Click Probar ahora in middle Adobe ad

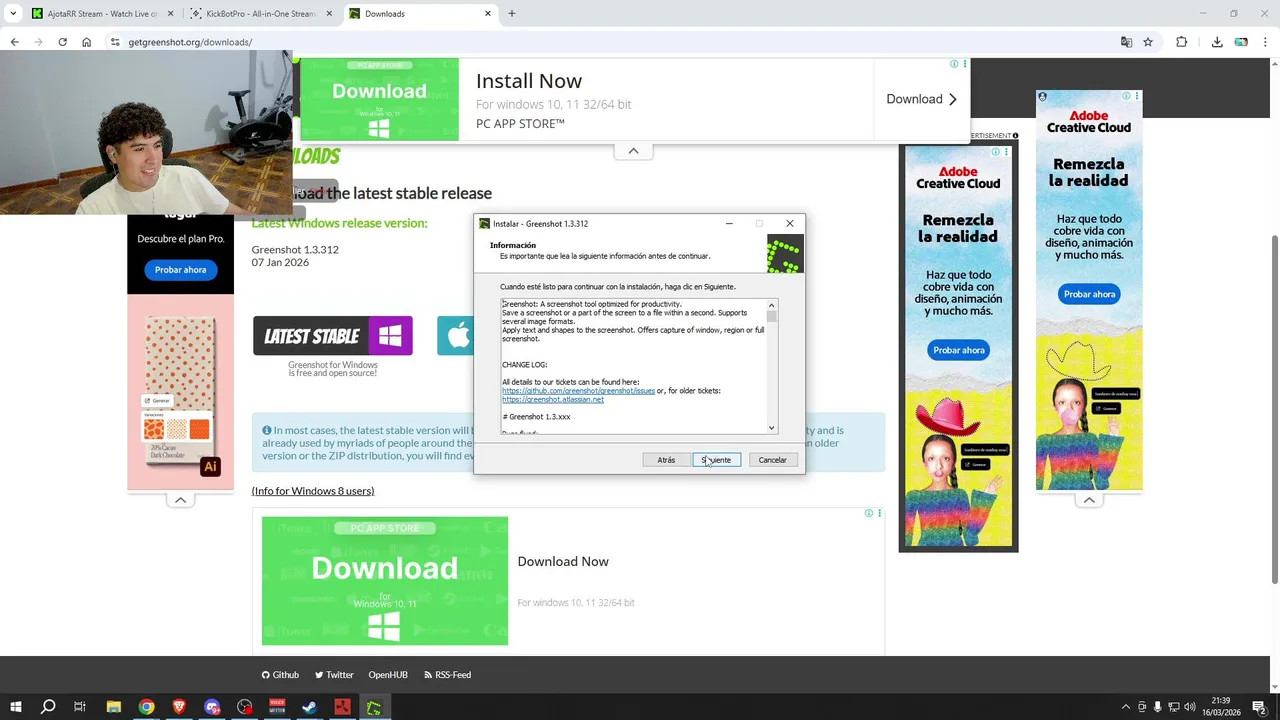coord(959,350)
